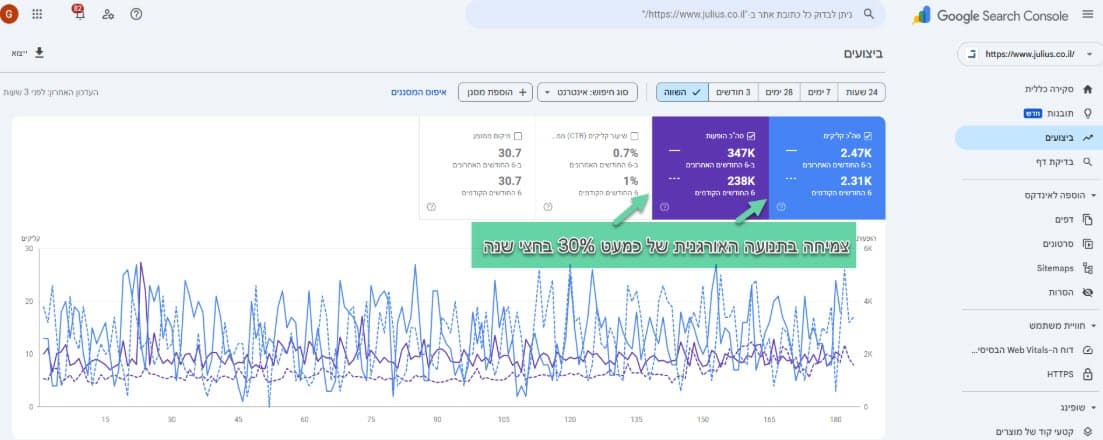Click the magnifier icon in the URL inspection bar

[868, 14]
